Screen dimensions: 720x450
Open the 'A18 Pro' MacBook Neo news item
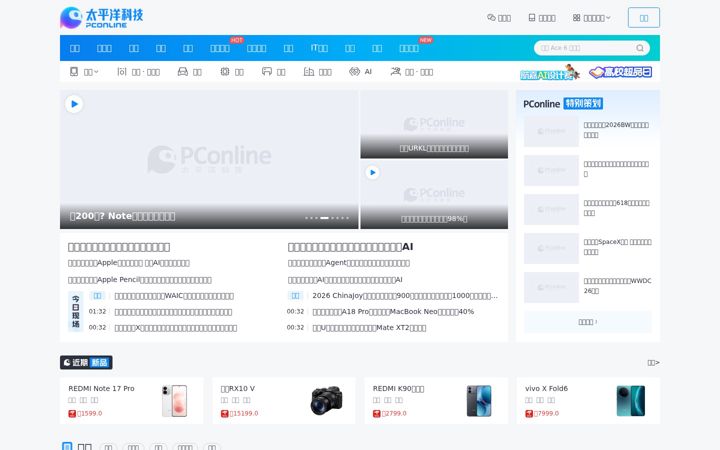pyautogui.click(x=393, y=312)
